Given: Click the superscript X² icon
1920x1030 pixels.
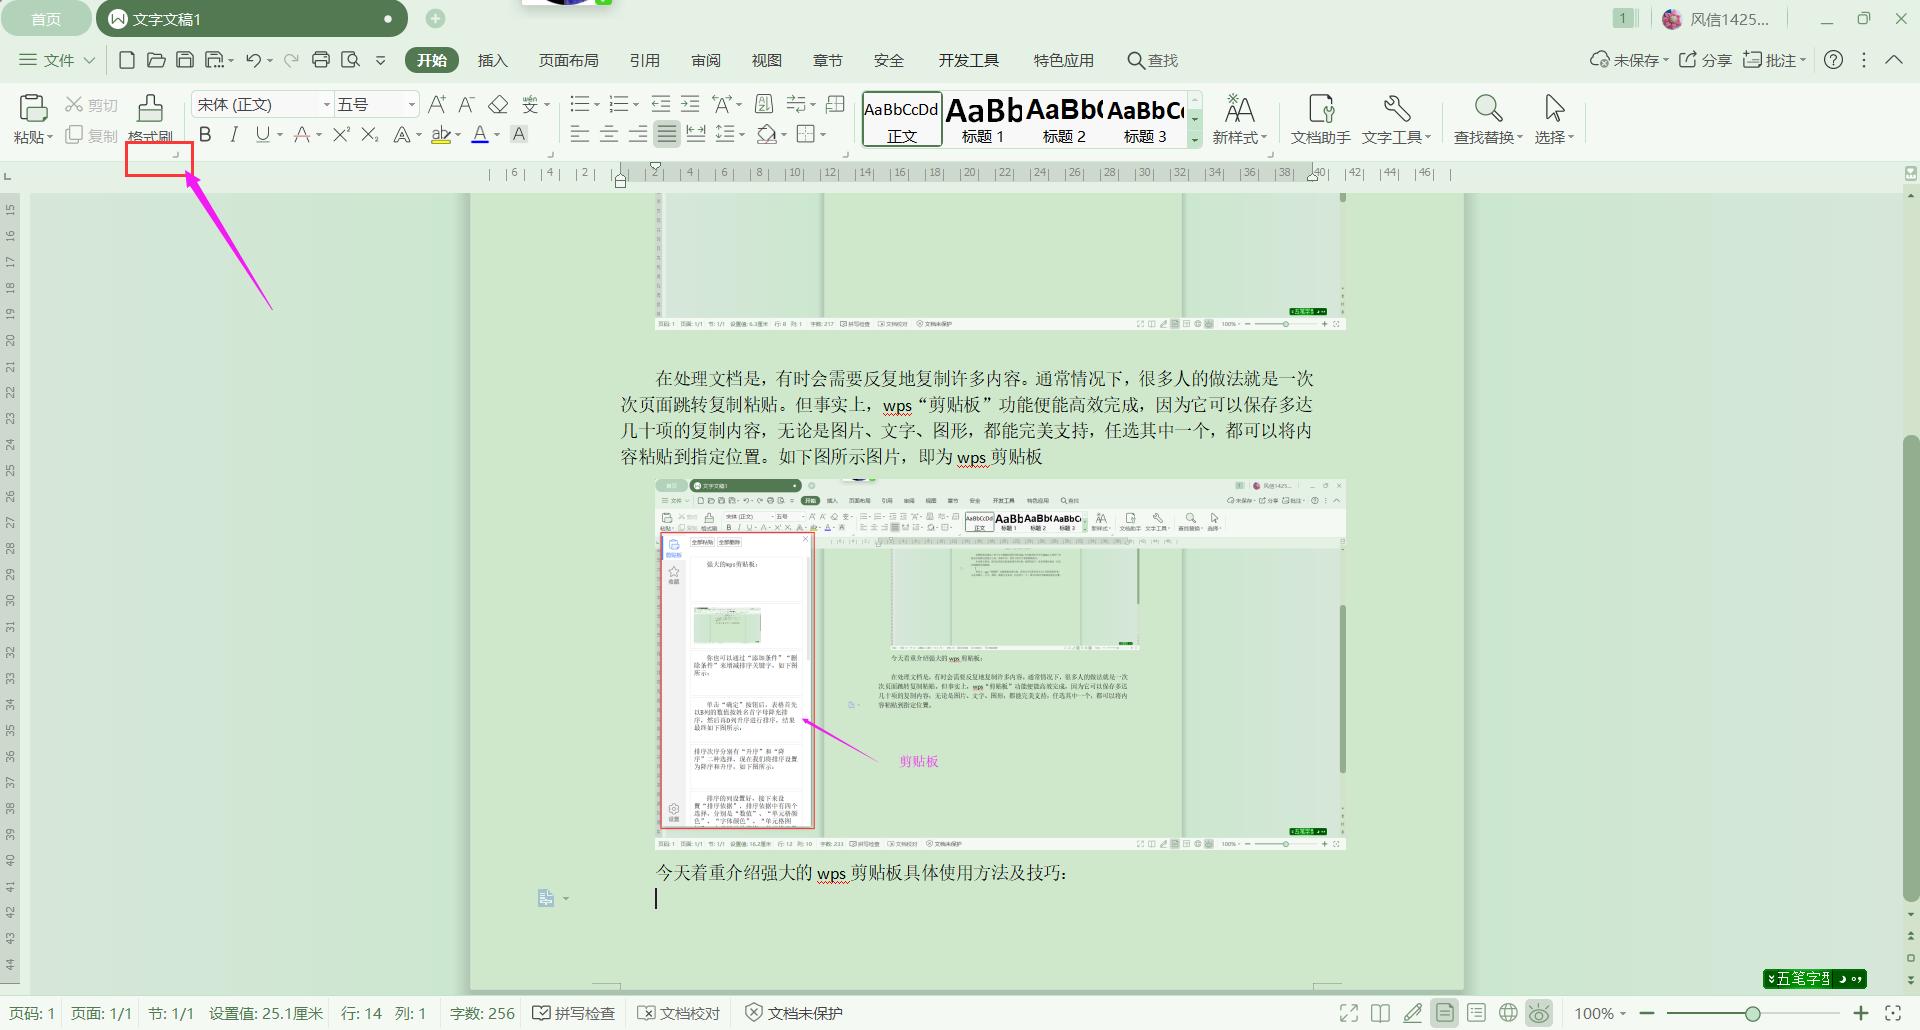Looking at the screenshot, I should [341, 134].
